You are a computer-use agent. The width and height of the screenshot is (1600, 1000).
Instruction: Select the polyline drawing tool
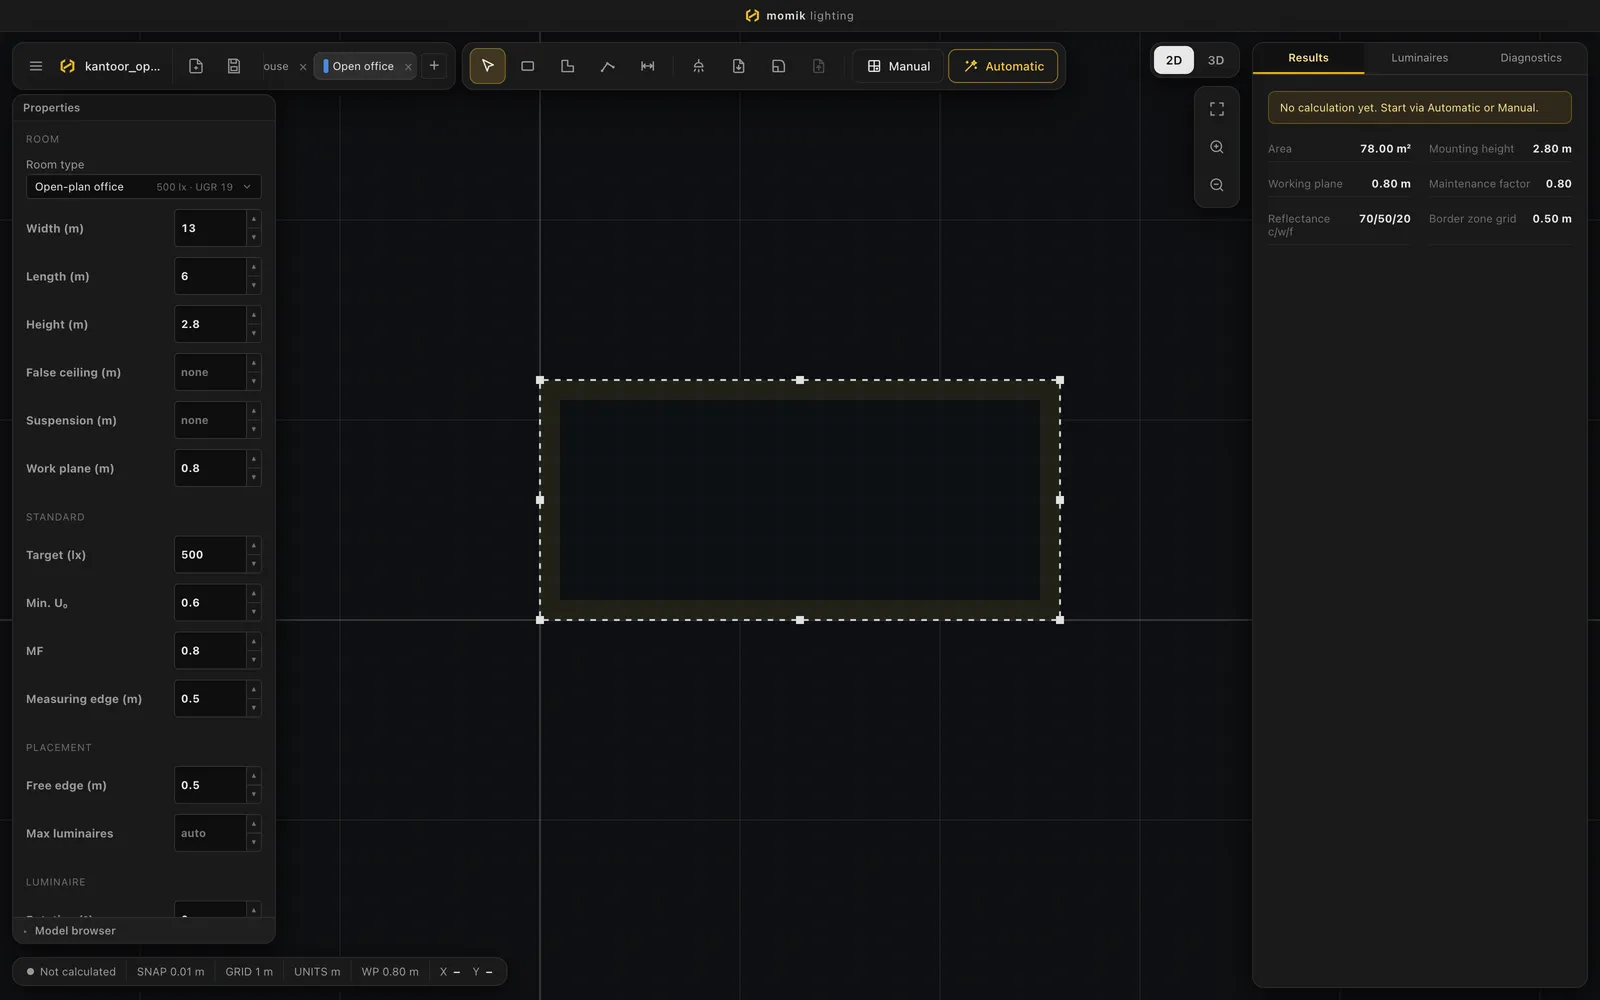pos(608,66)
